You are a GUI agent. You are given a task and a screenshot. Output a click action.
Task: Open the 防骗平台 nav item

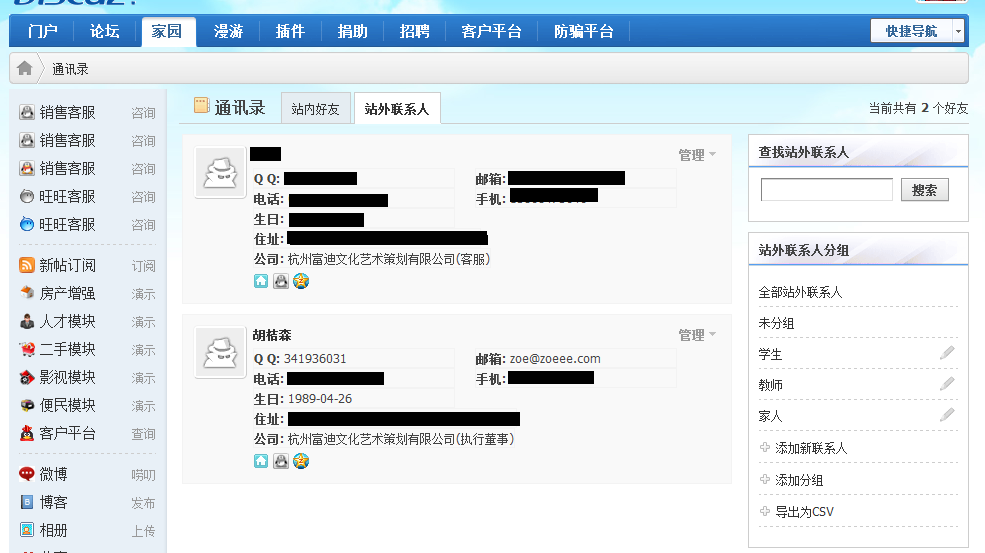click(584, 31)
